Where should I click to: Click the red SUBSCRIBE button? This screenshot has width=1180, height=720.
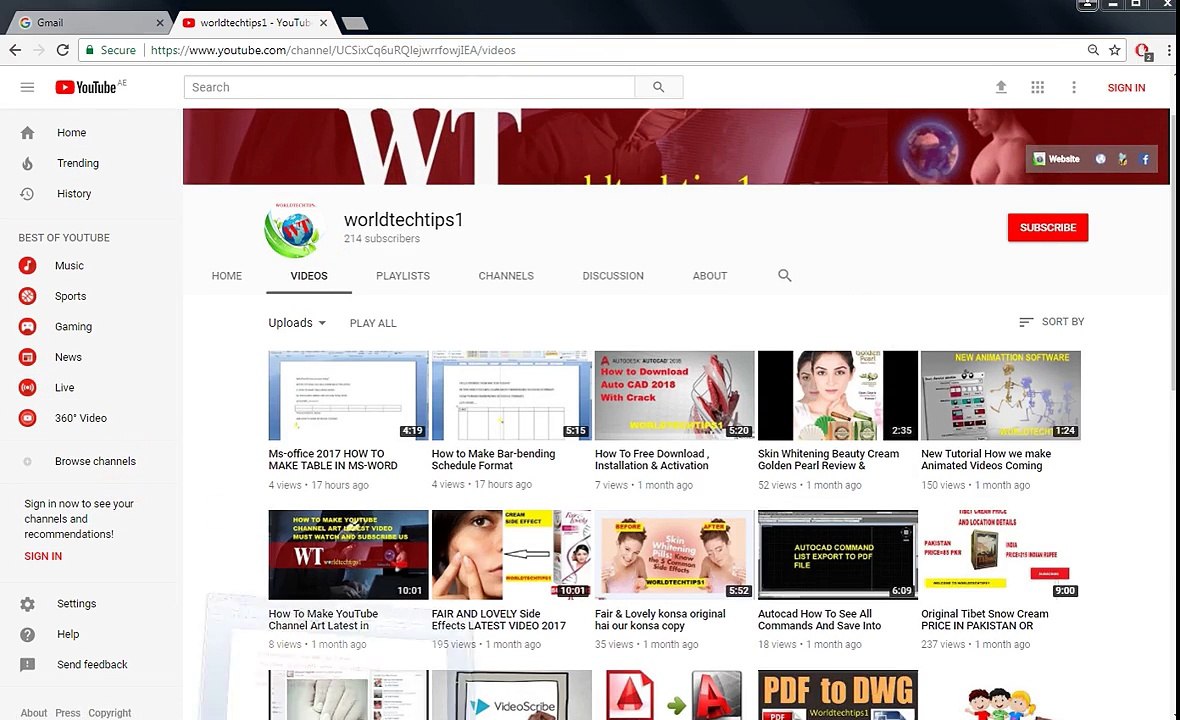[1048, 227]
